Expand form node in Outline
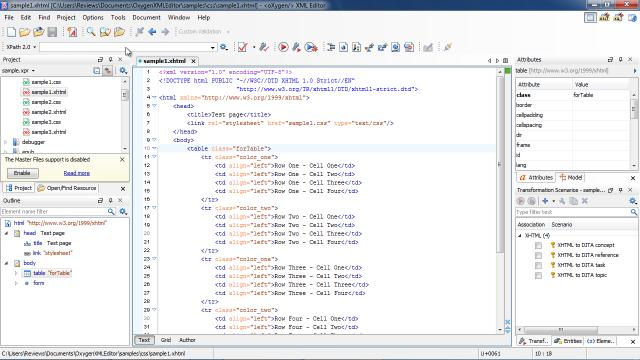 point(16,283)
